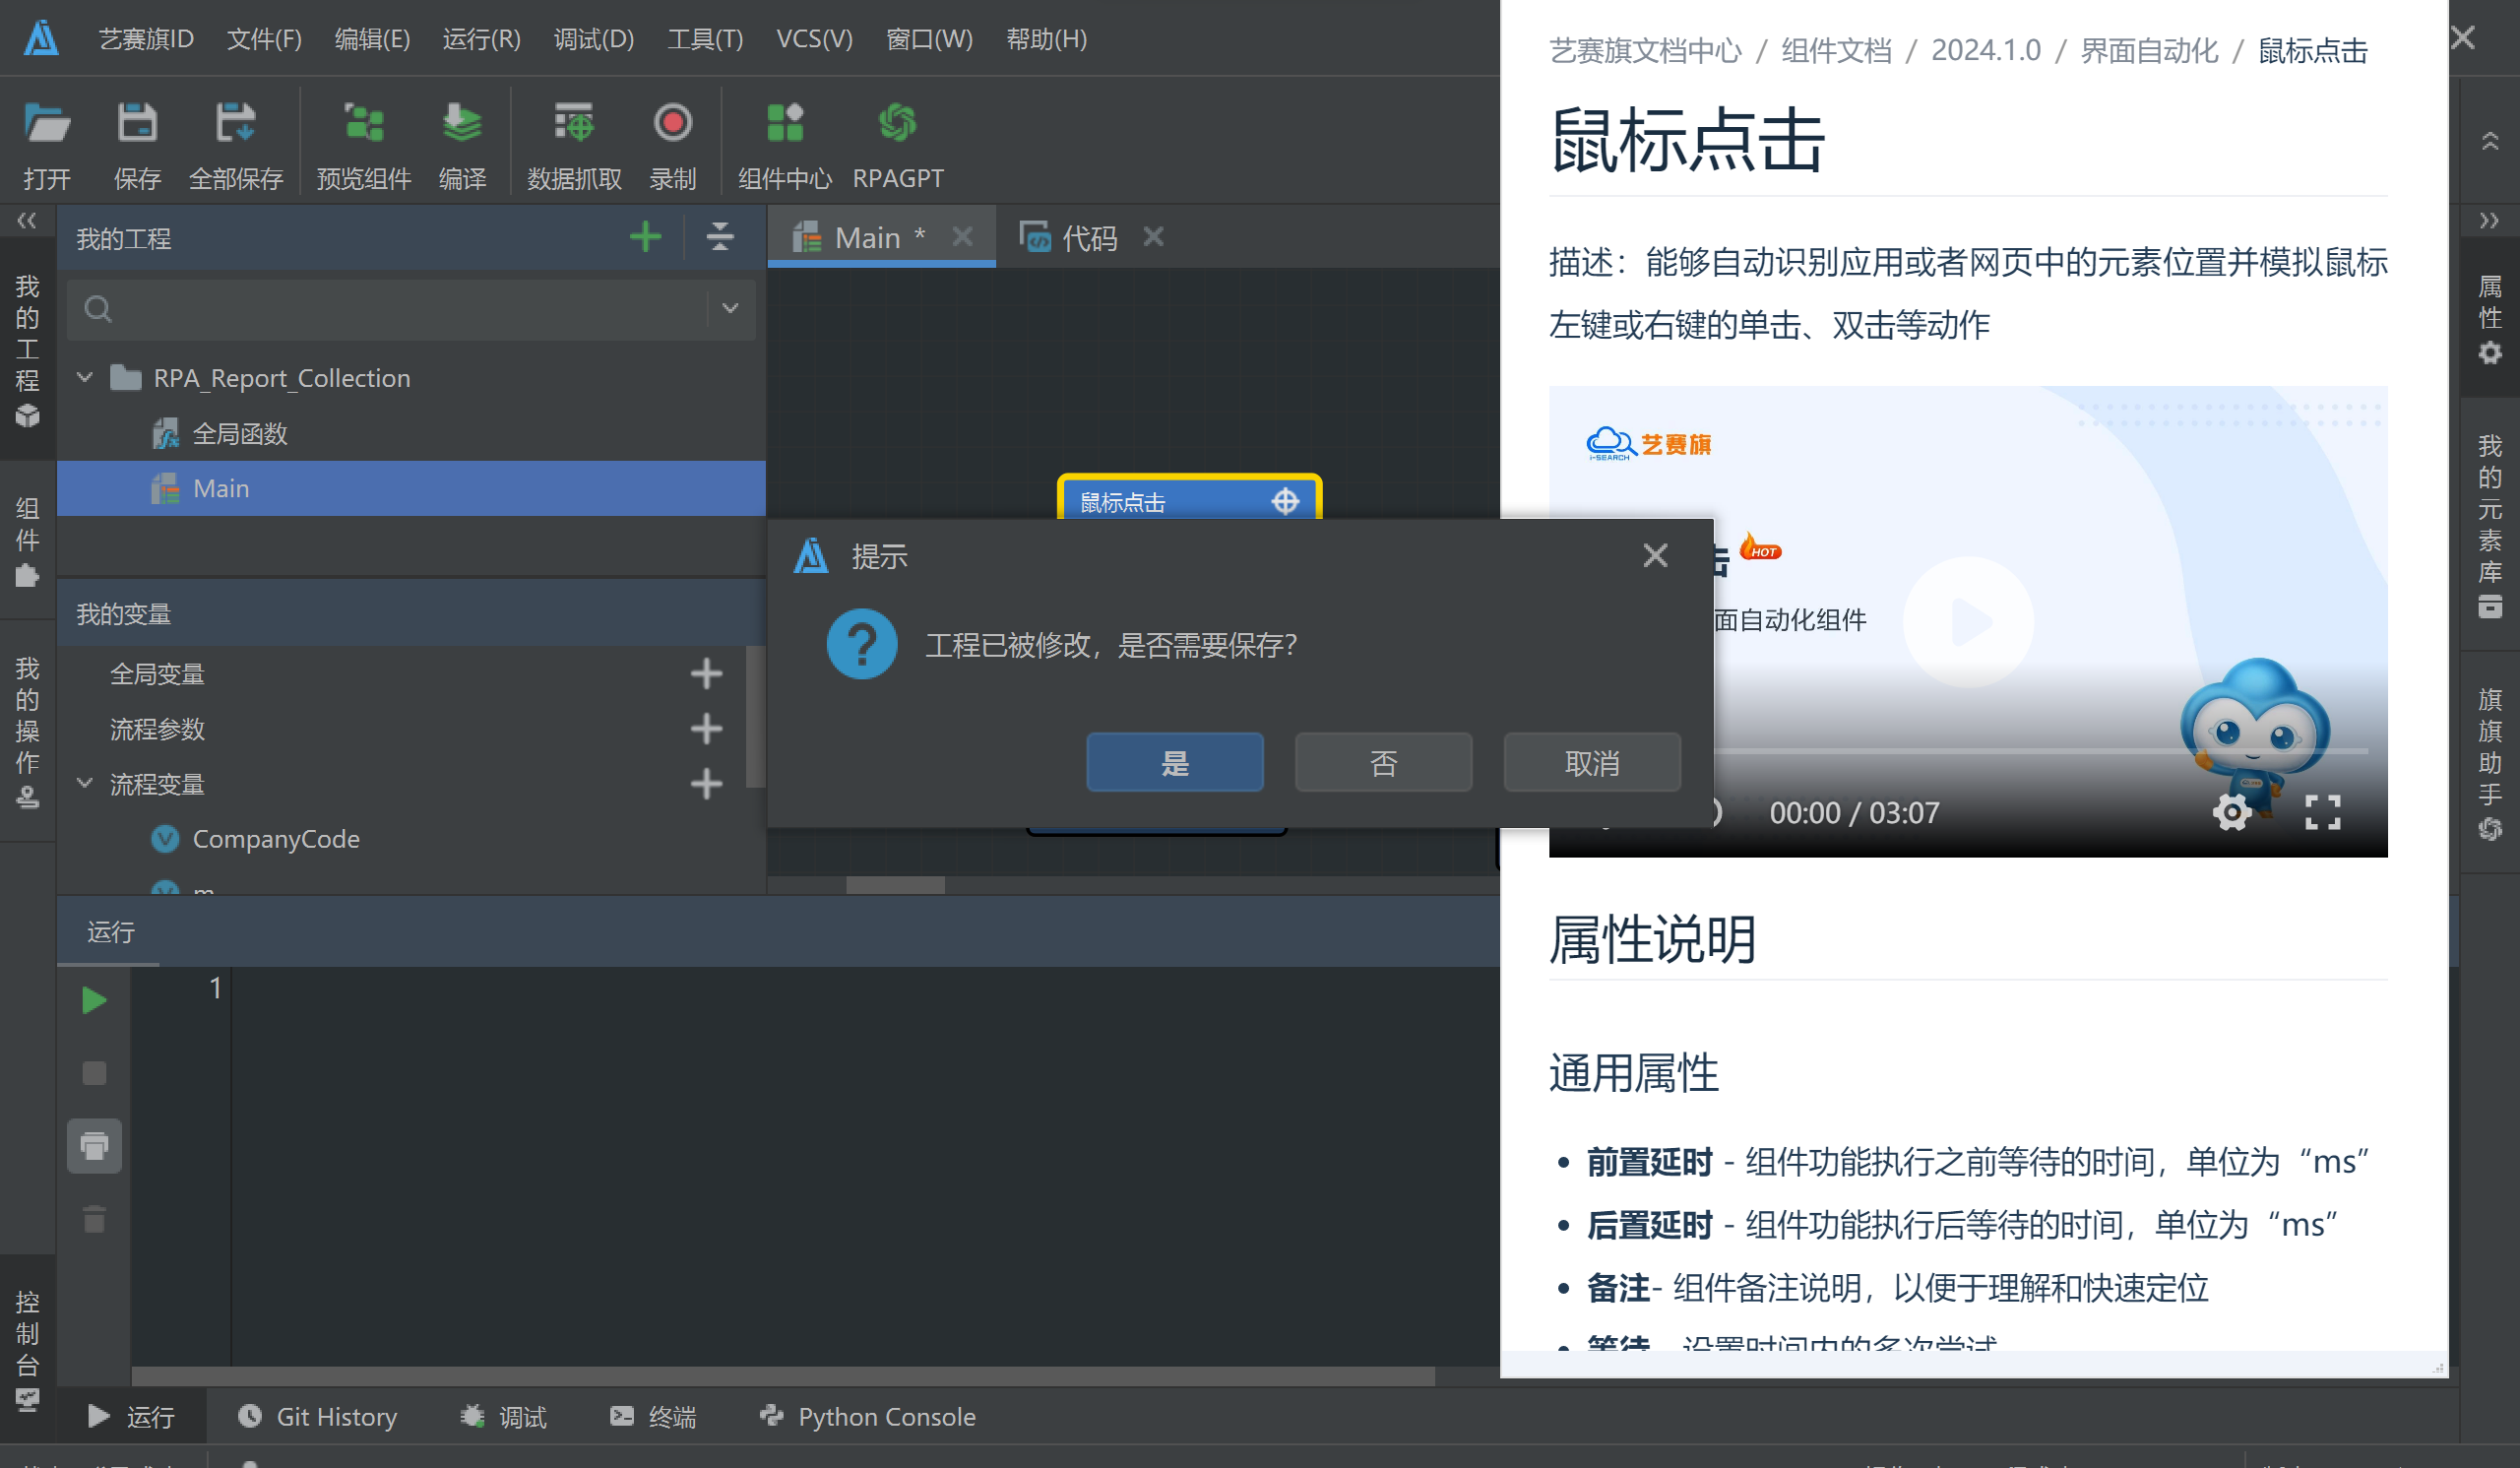This screenshot has width=2520, height=1468.
Task: Switch to the Git History bottom tab
Action: pyautogui.click(x=317, y=1416)
